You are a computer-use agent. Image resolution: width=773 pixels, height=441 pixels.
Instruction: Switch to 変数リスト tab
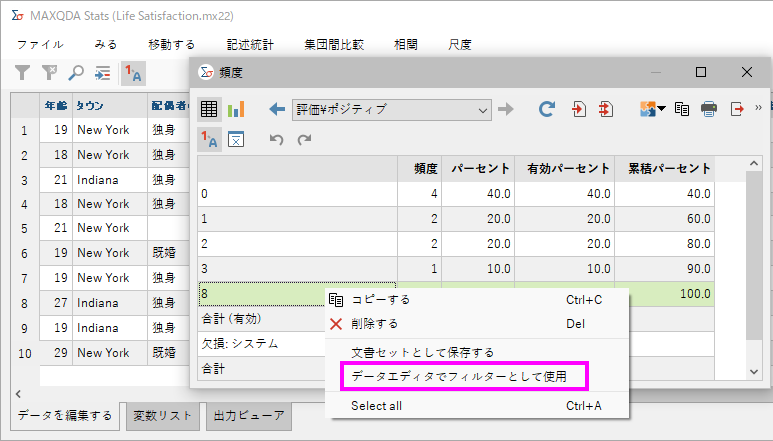tap(163, 415)
